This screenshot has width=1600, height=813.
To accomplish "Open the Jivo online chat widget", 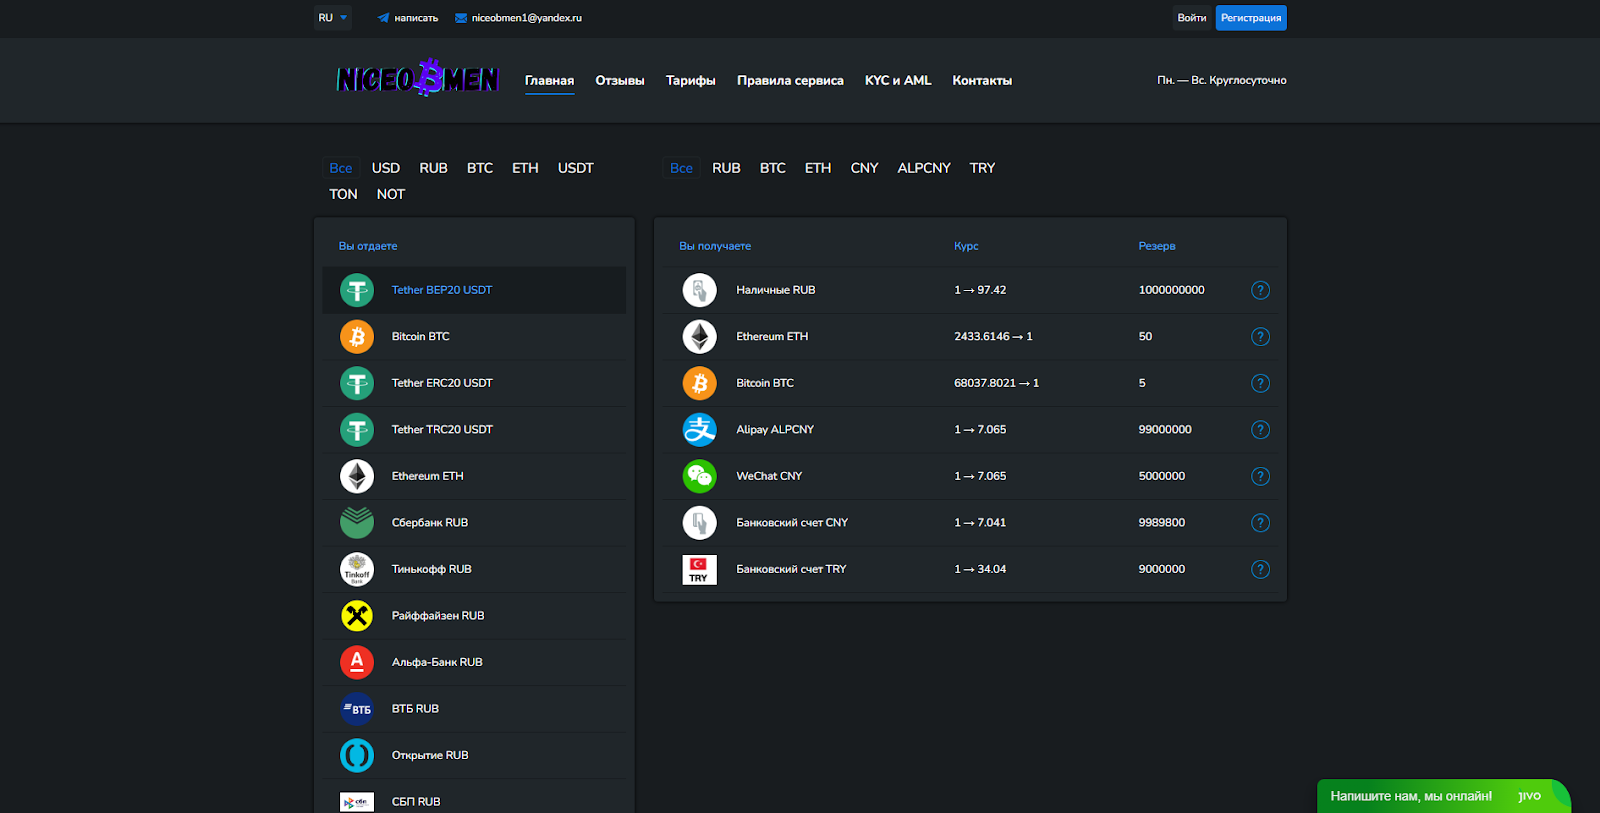I will [1440, 796].
